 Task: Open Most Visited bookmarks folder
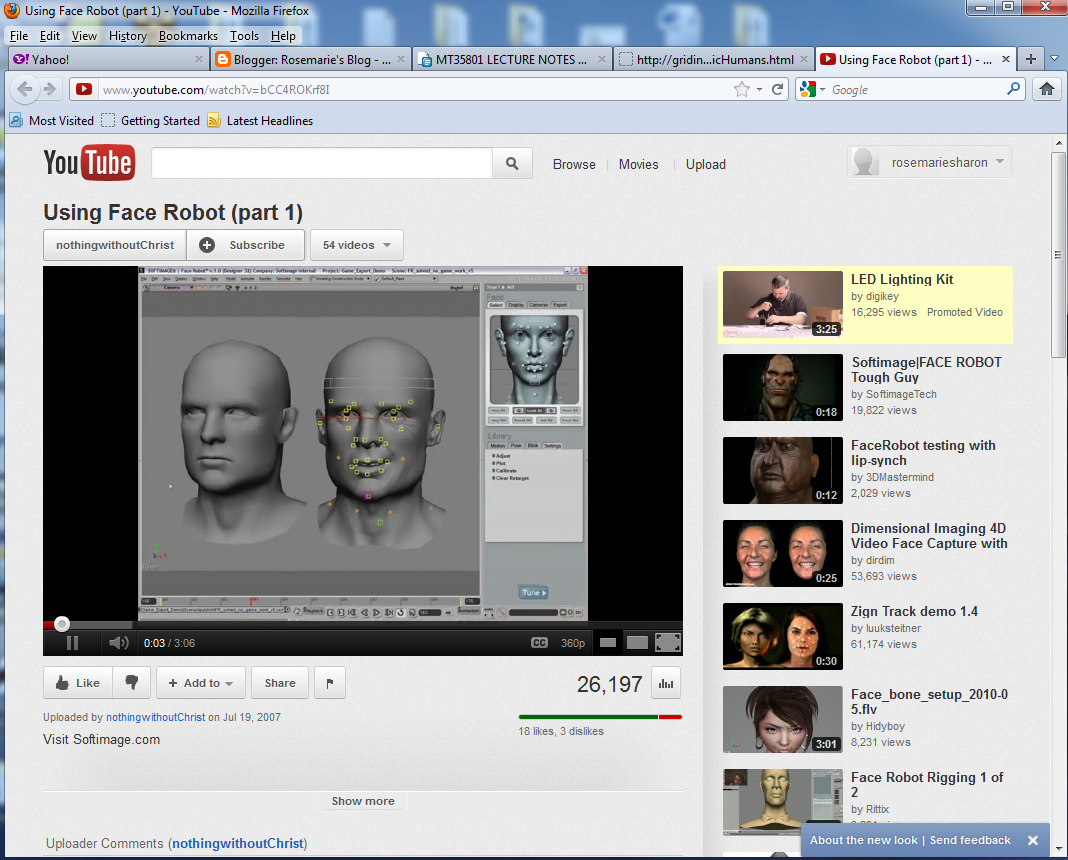tap(52, 121)
